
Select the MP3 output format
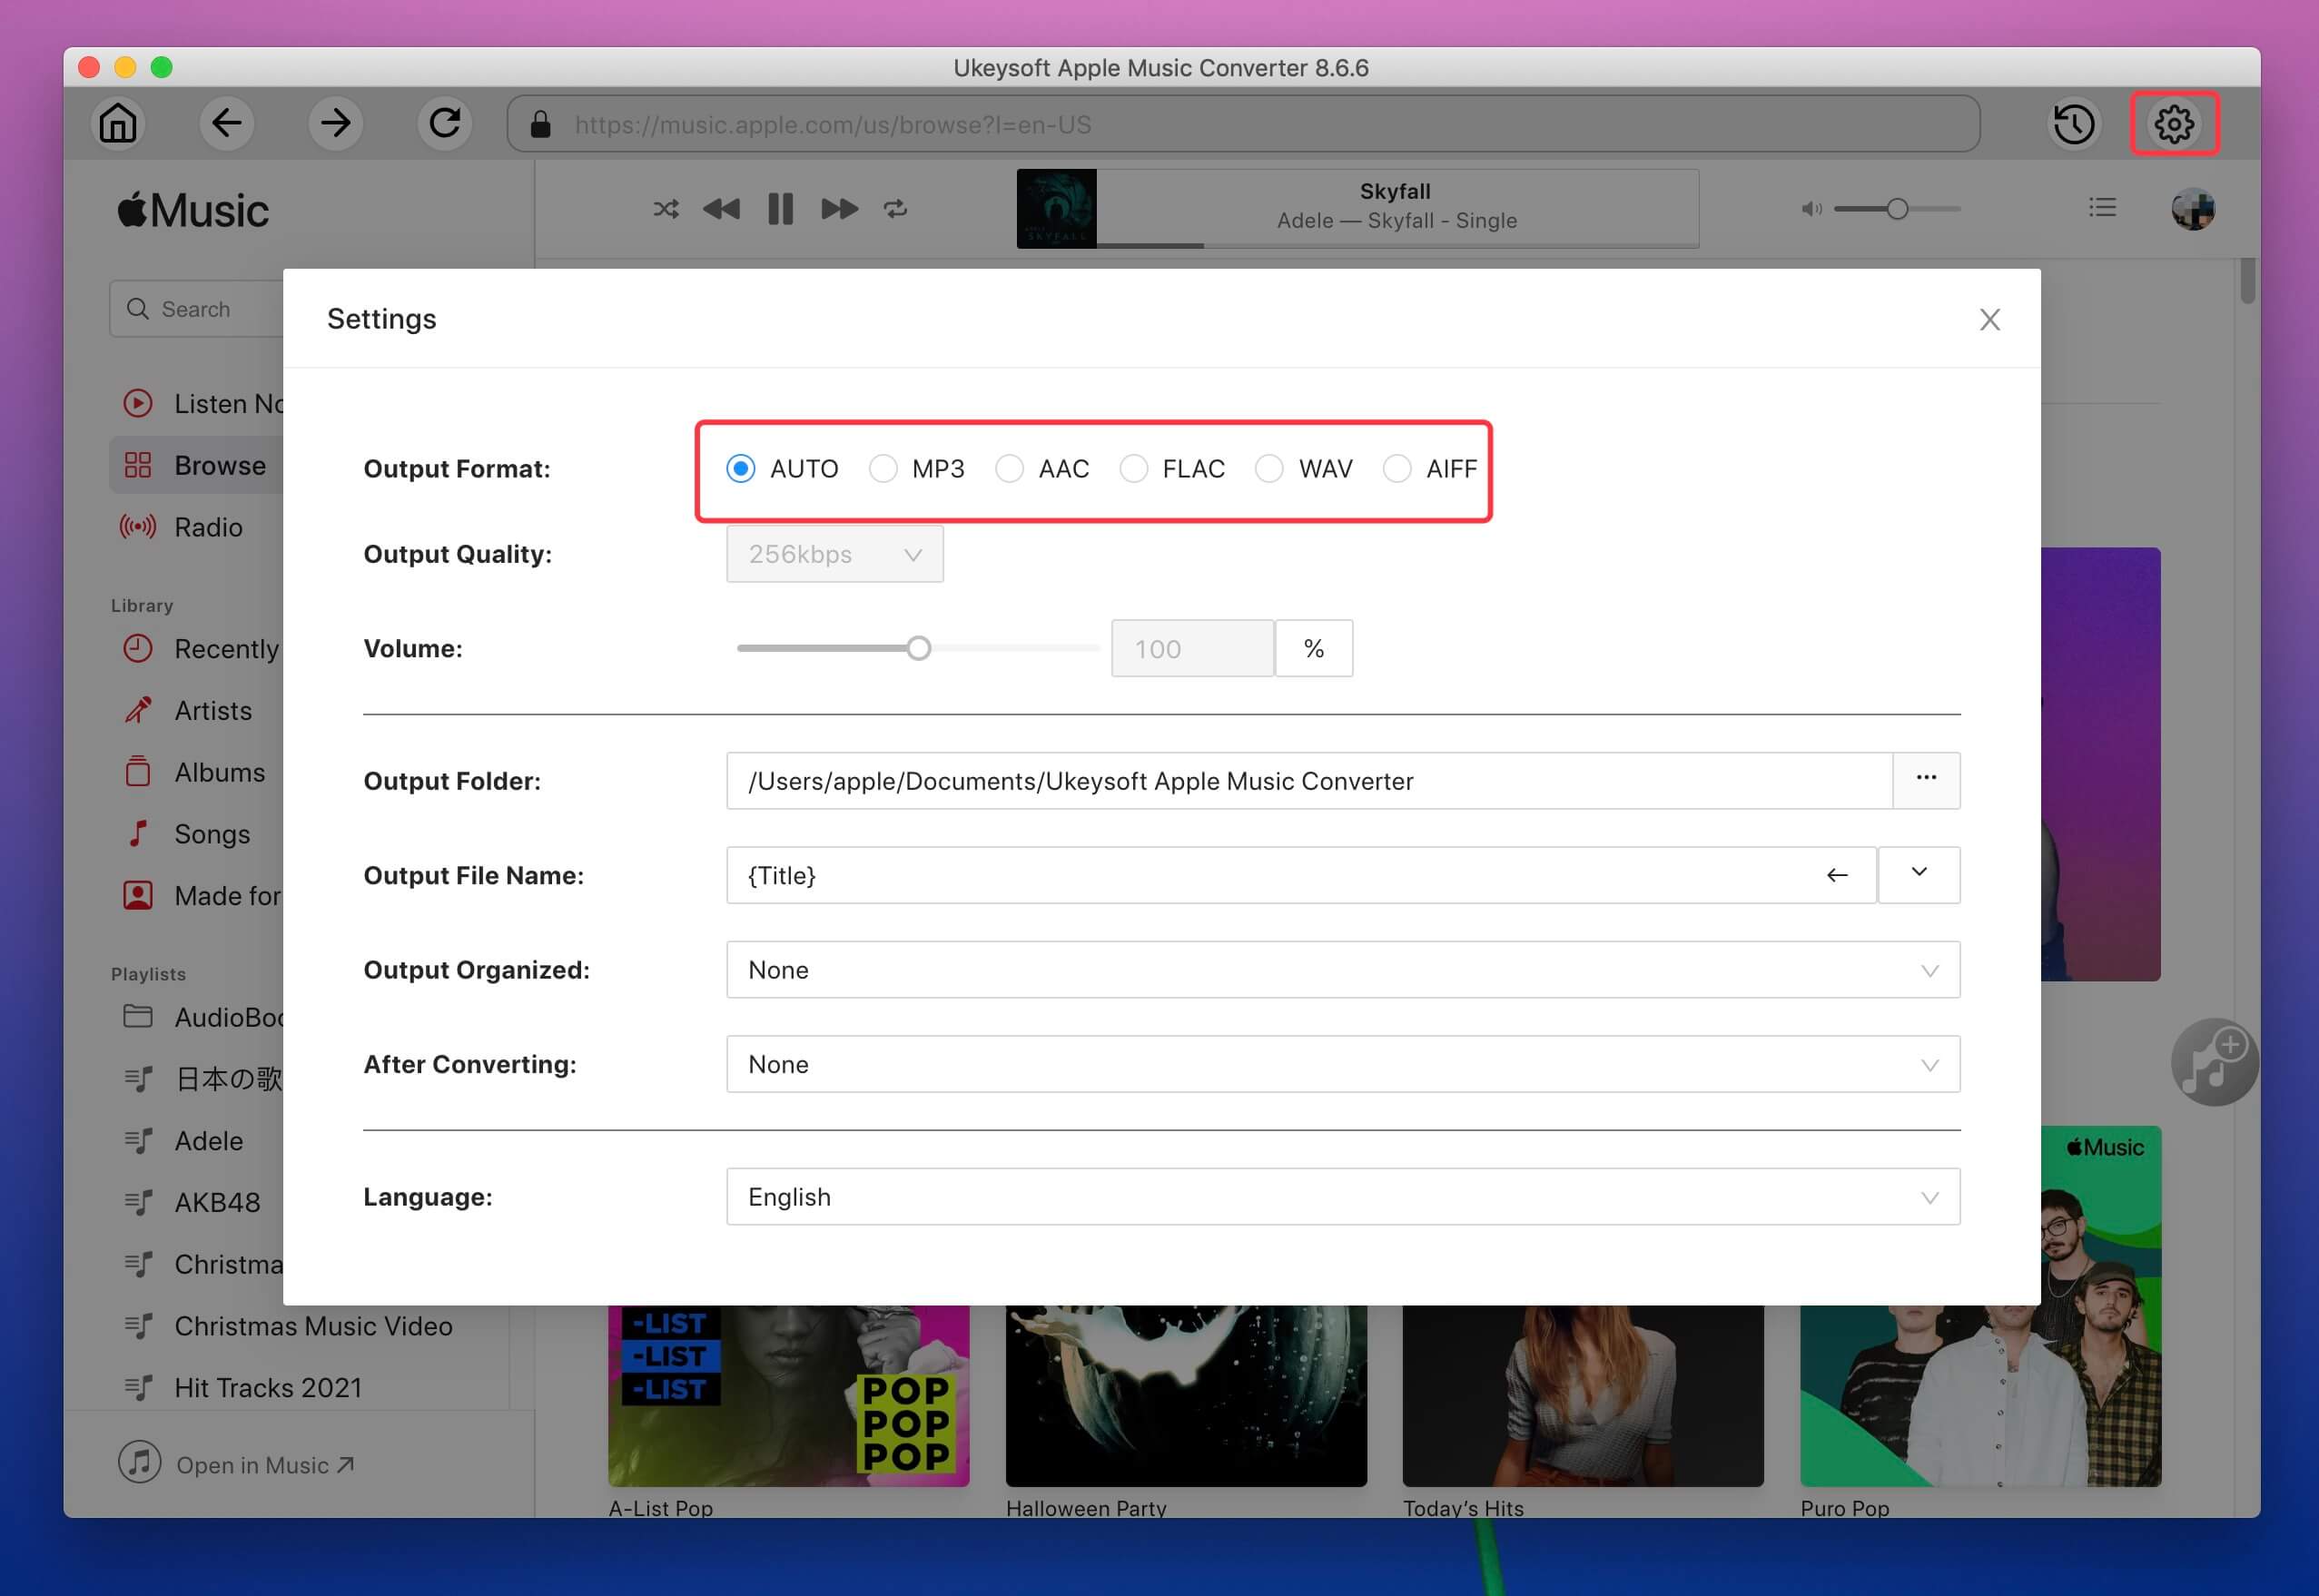(x=883, y=468)
